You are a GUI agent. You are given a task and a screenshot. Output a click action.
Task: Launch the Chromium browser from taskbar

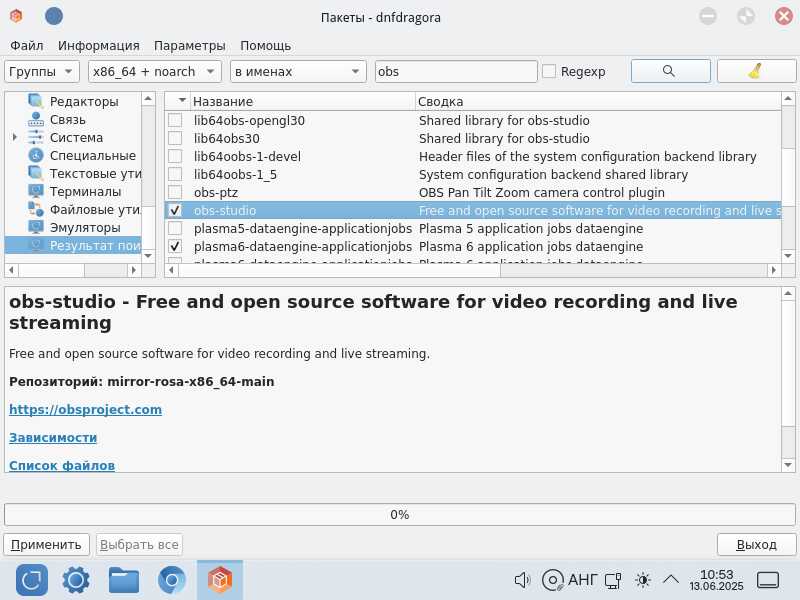click(x=172, y=580)
